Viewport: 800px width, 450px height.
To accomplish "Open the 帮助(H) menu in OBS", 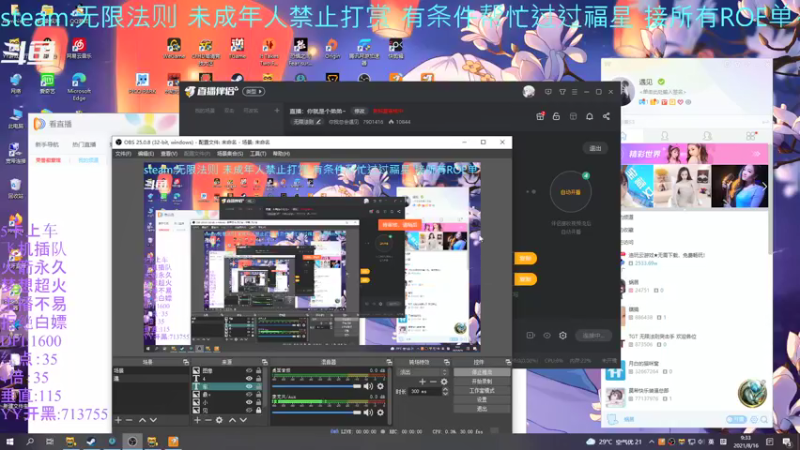I will pos(281,154).
